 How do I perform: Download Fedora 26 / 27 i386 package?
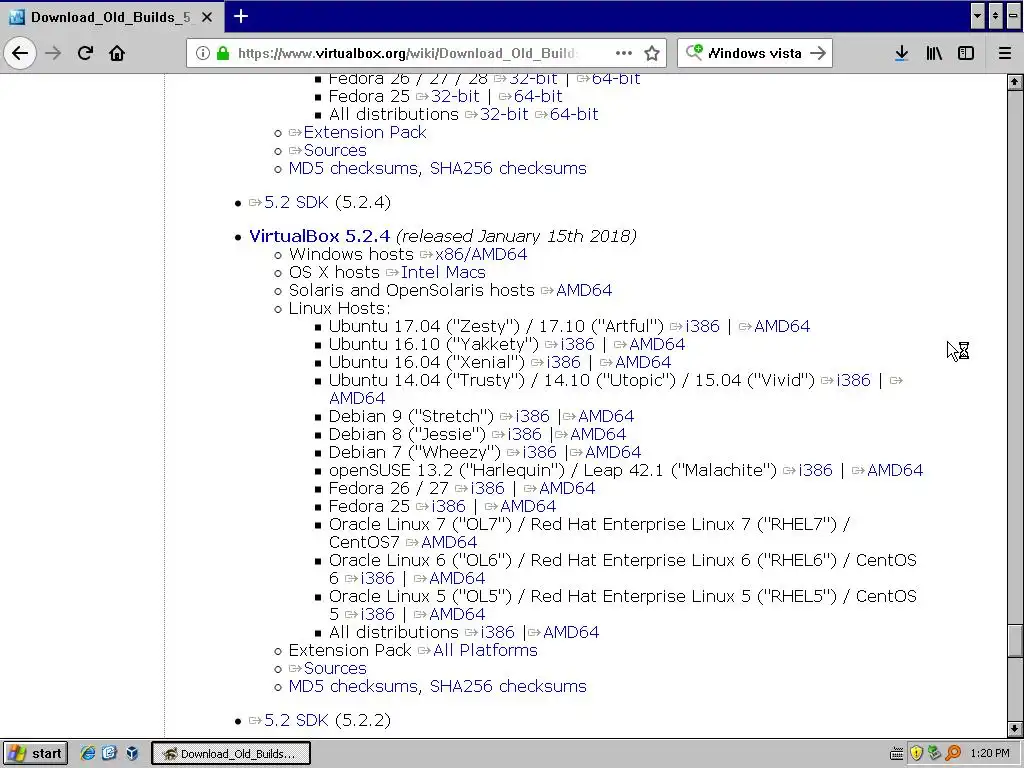pyautogui.click(x=487, y=488)
